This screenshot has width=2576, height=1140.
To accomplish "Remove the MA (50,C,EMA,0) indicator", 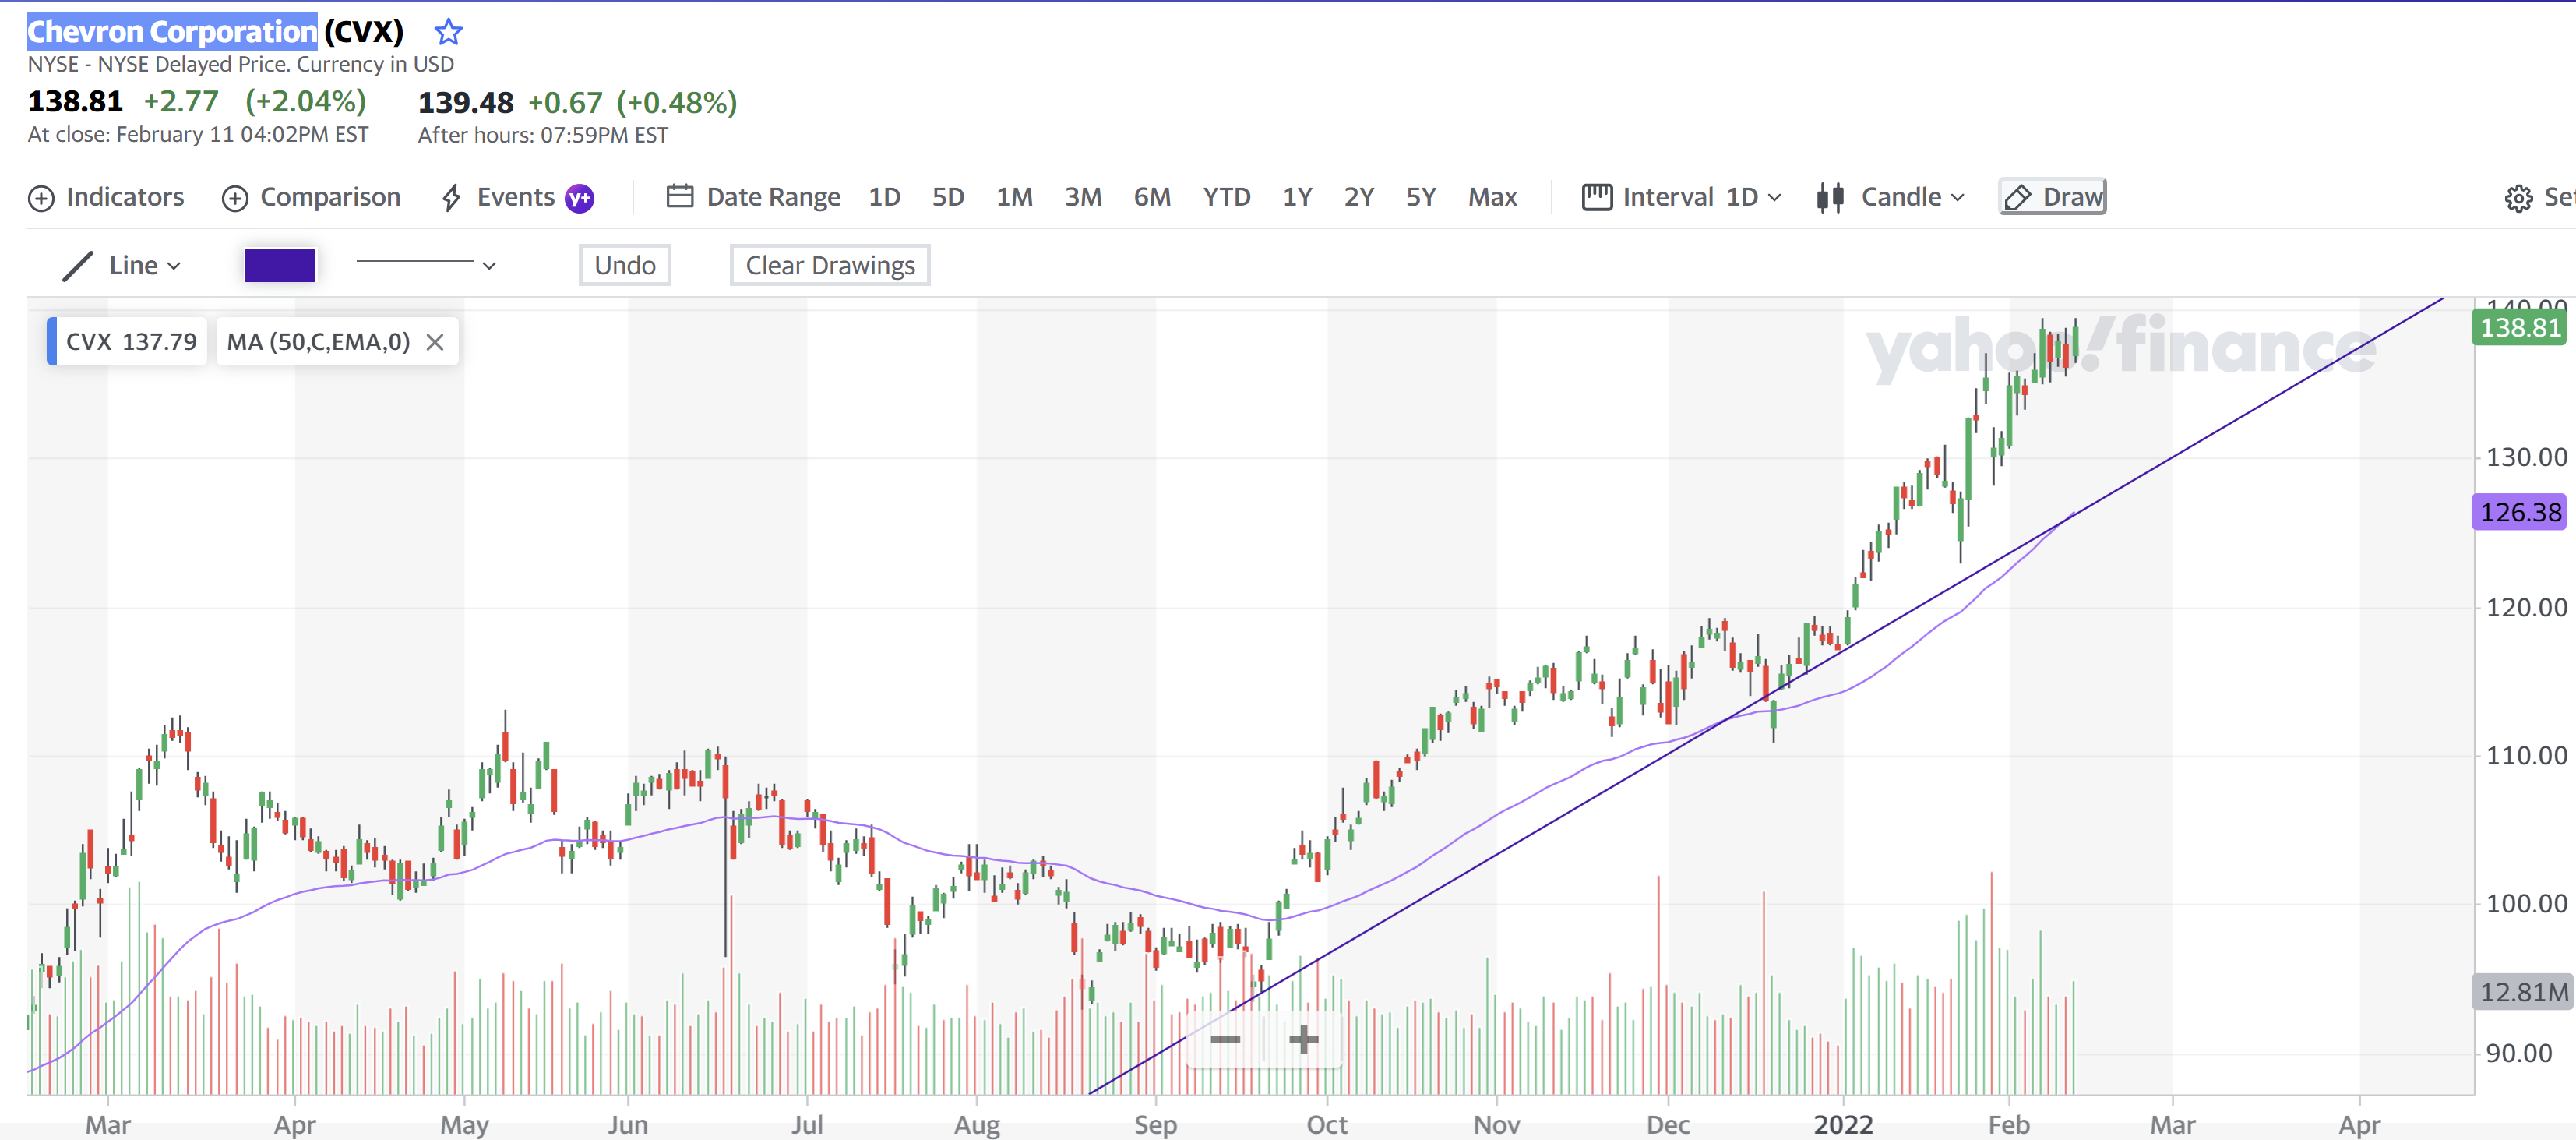I will pos(435,342).
